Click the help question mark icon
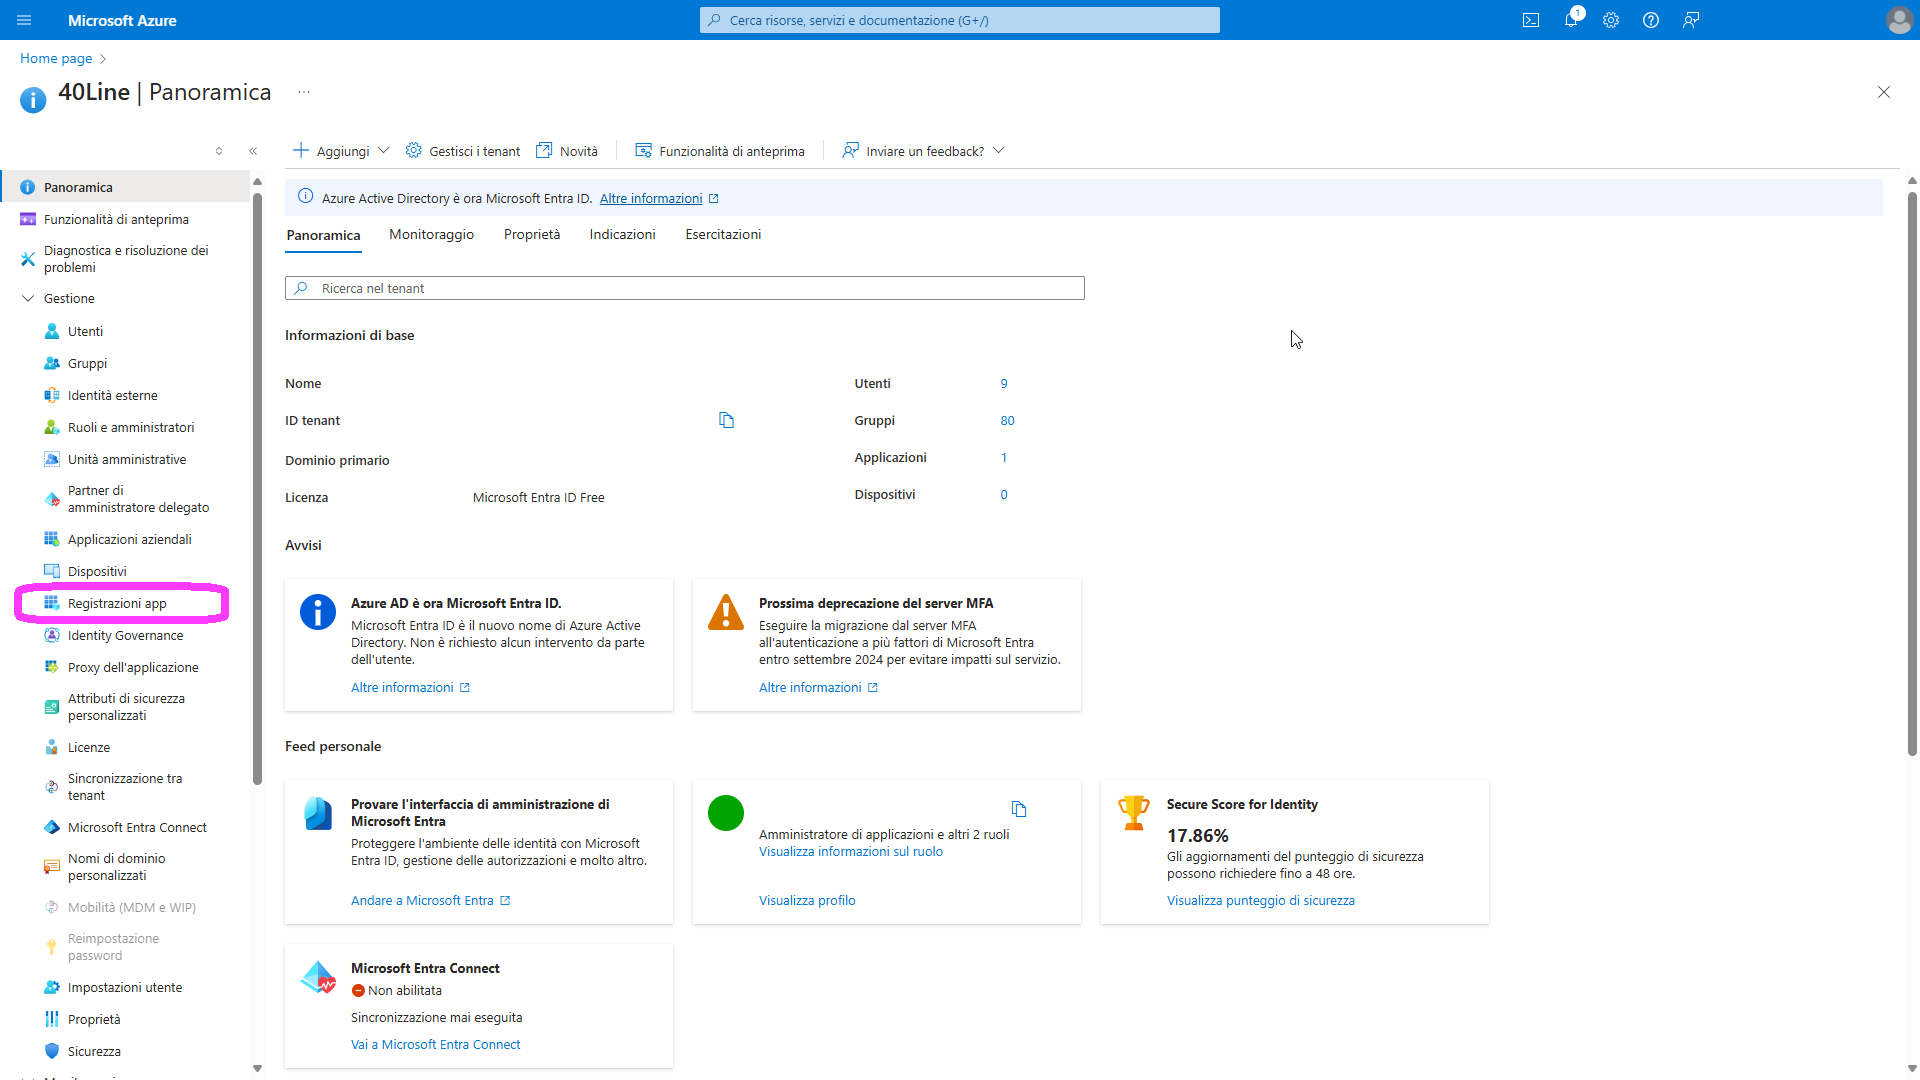This screenshot has height=1080, width=1920. tap(1651, 20)
